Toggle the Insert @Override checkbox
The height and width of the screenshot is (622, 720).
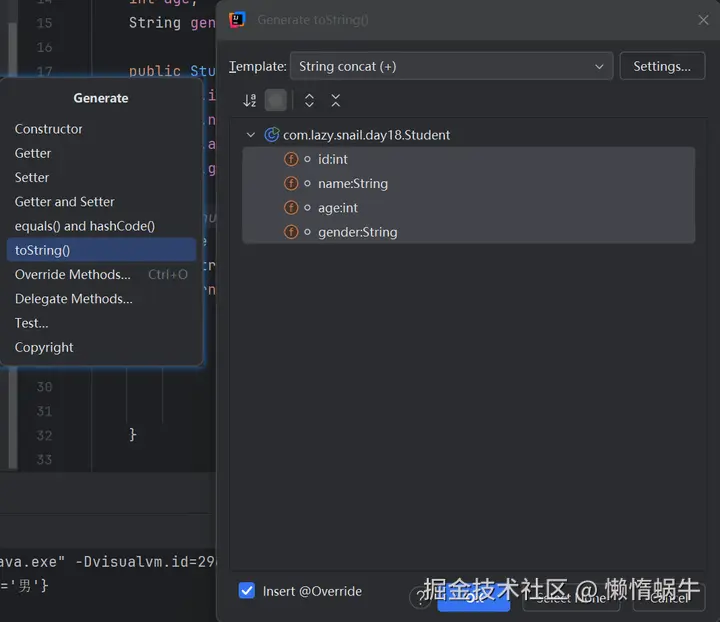pyautogui.click(x=247, y=591)
